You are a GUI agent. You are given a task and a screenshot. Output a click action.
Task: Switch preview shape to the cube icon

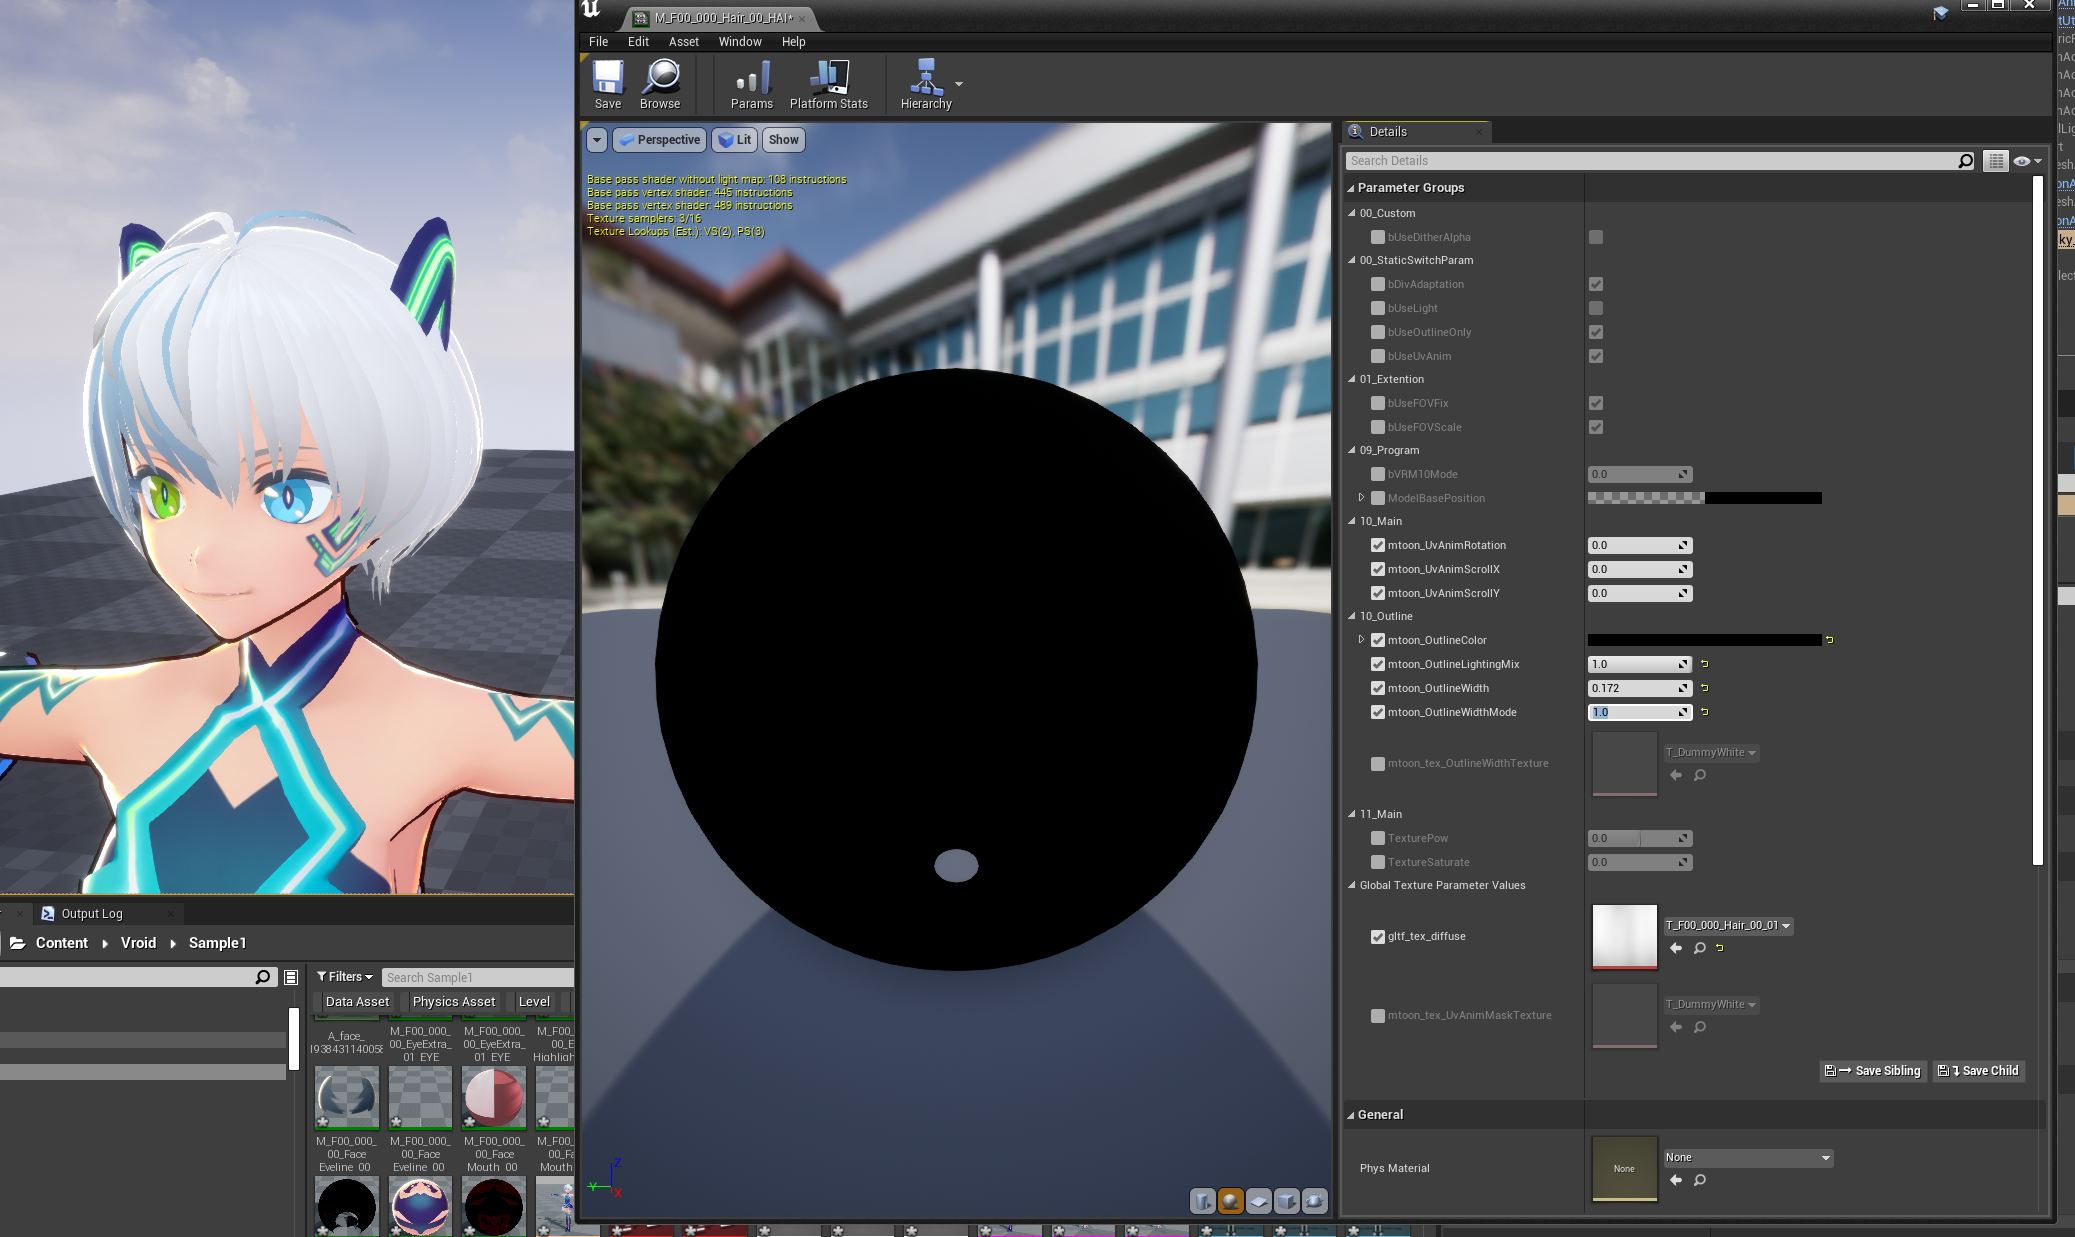(1285, 1201)
